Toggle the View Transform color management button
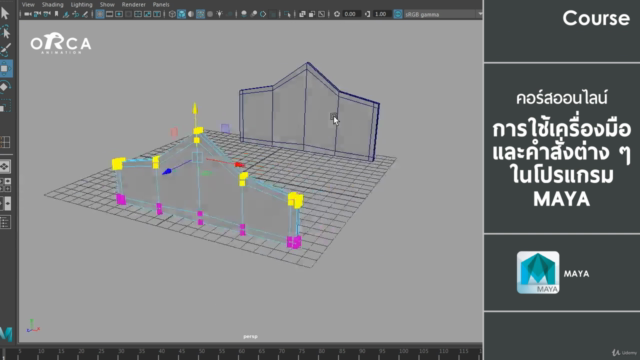Screen dimensions: 640x360 tap(398, 14)
